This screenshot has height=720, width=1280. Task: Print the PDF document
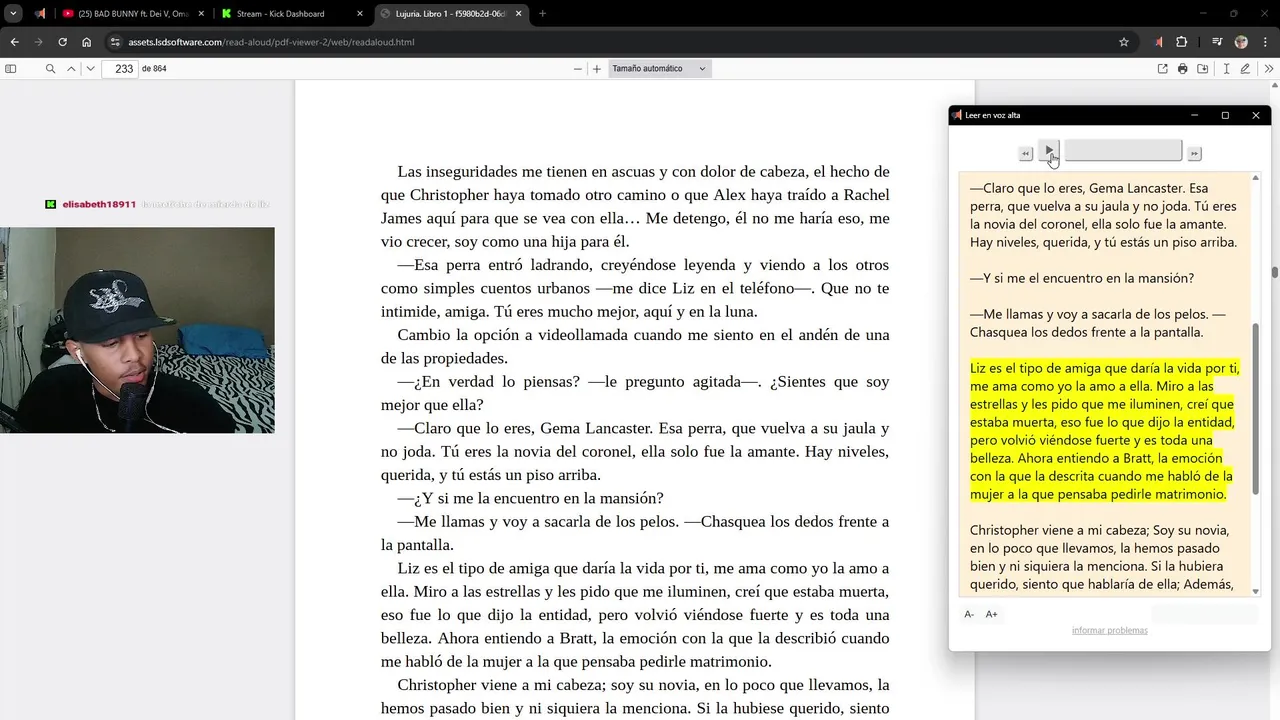1183,69
